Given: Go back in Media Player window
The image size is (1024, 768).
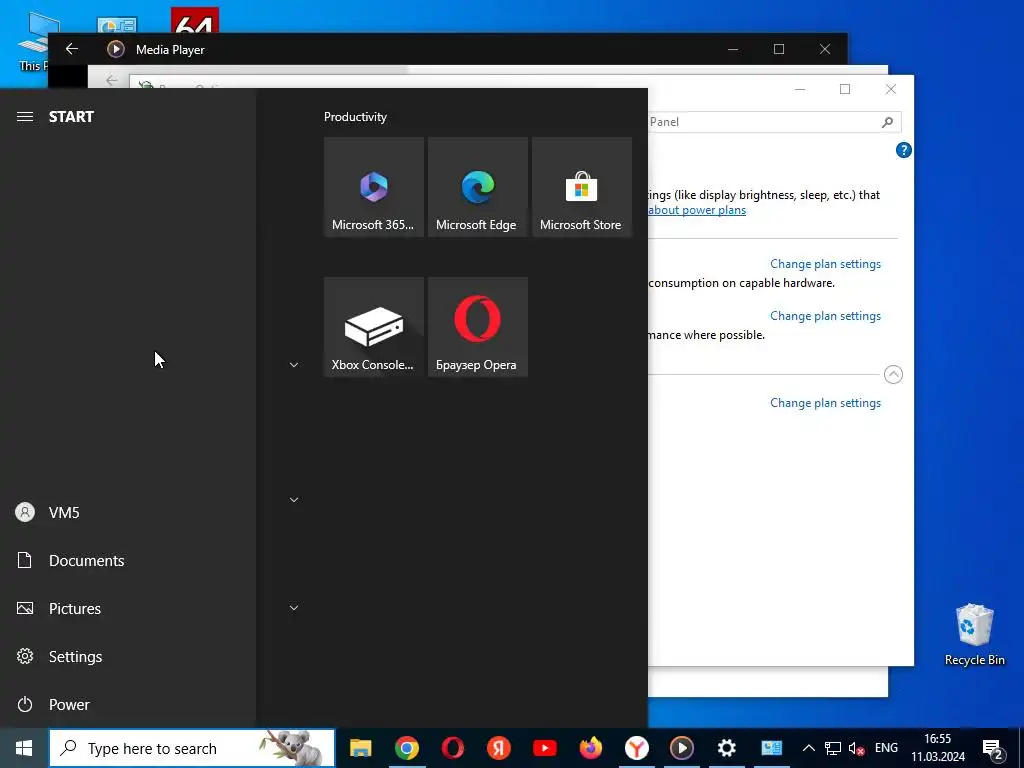Looking at the screenshot, I should 72,49.
